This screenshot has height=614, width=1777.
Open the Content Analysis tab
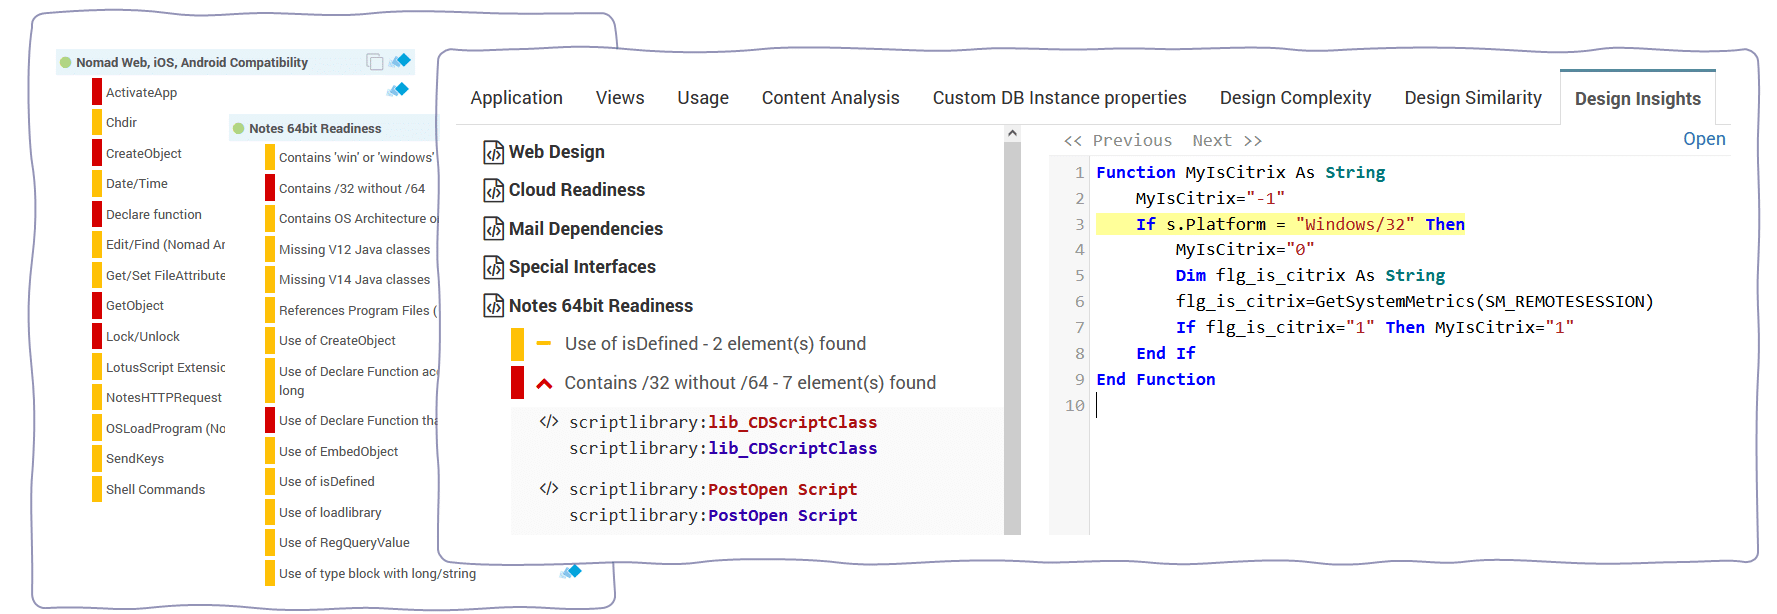pos(830,98)
